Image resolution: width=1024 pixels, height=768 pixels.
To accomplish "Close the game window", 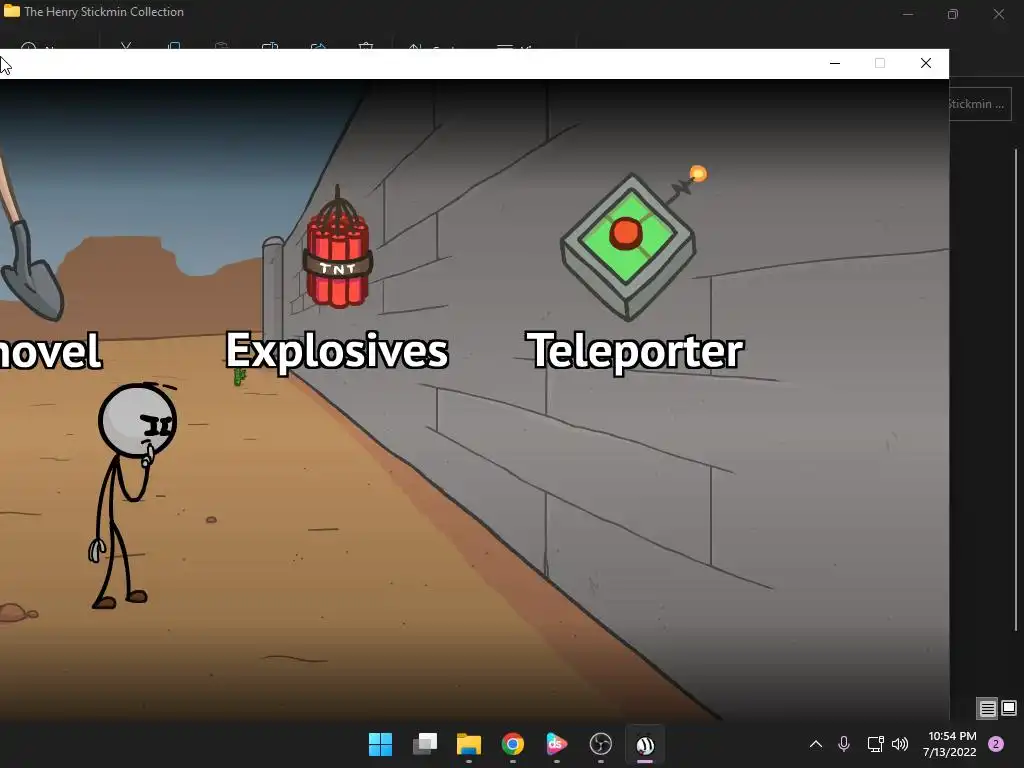I will point(925,63).
